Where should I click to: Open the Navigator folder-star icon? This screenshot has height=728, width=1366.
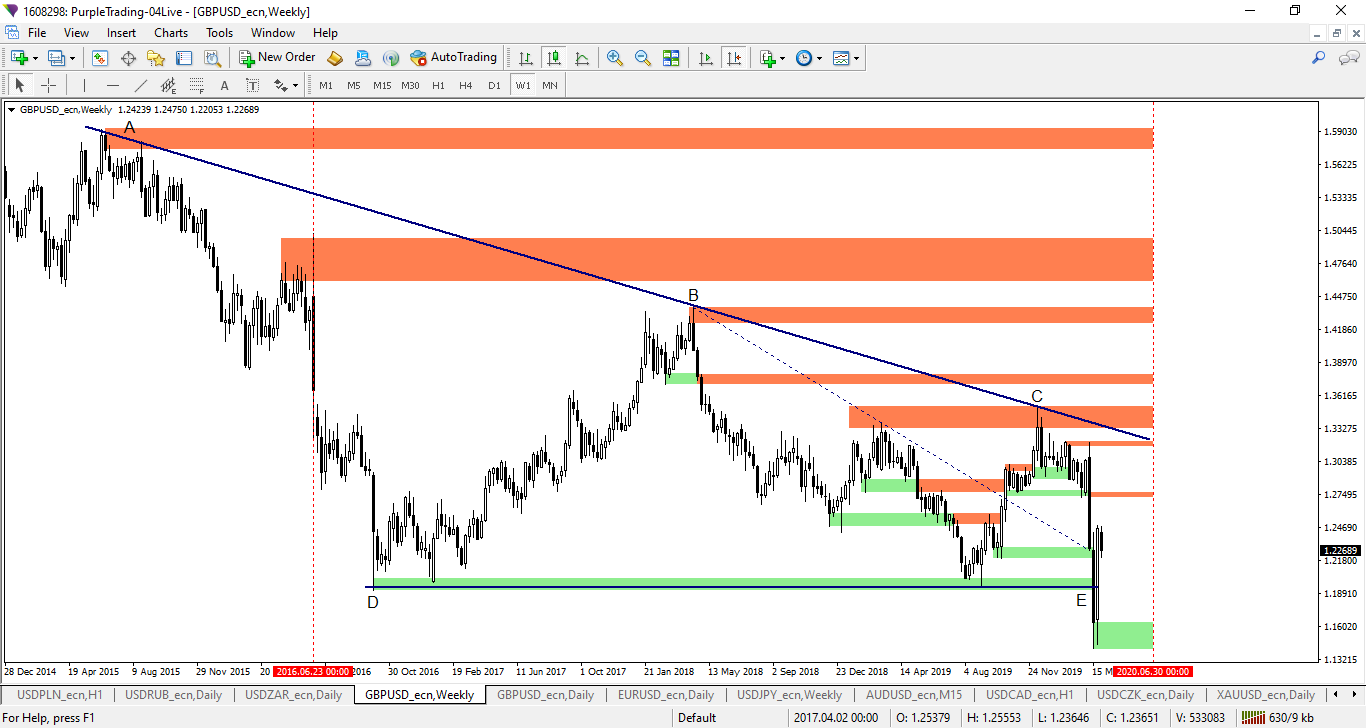tap(156, 58)
